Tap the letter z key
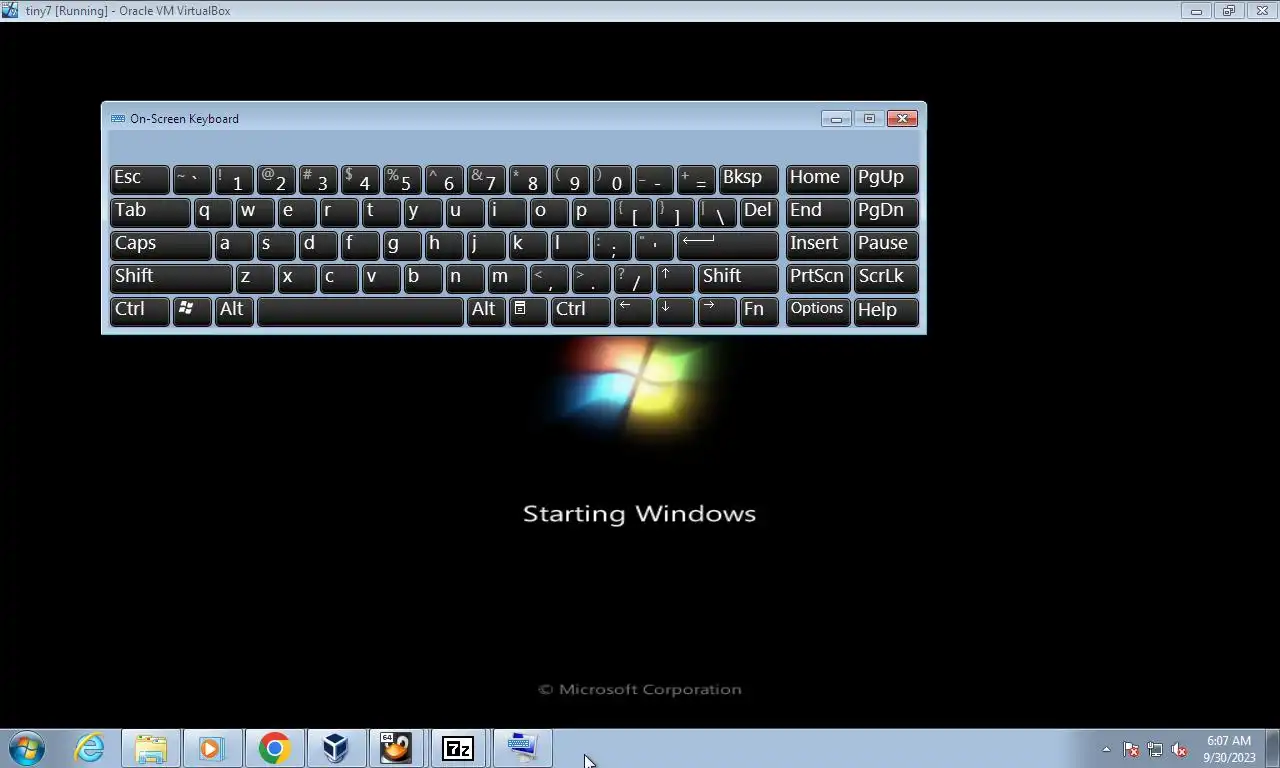 [x=255, y=277]
